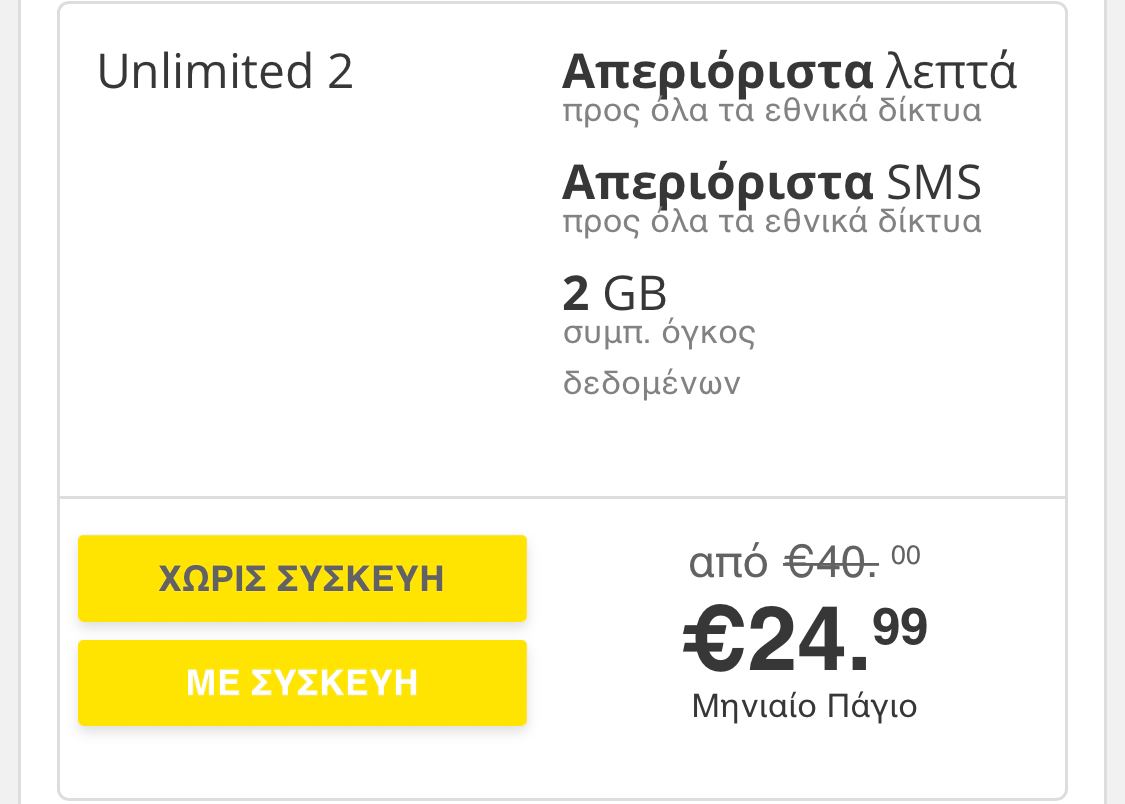Click subtitle text beneath Απεριόριστα SMS

(x=771, y=221)
